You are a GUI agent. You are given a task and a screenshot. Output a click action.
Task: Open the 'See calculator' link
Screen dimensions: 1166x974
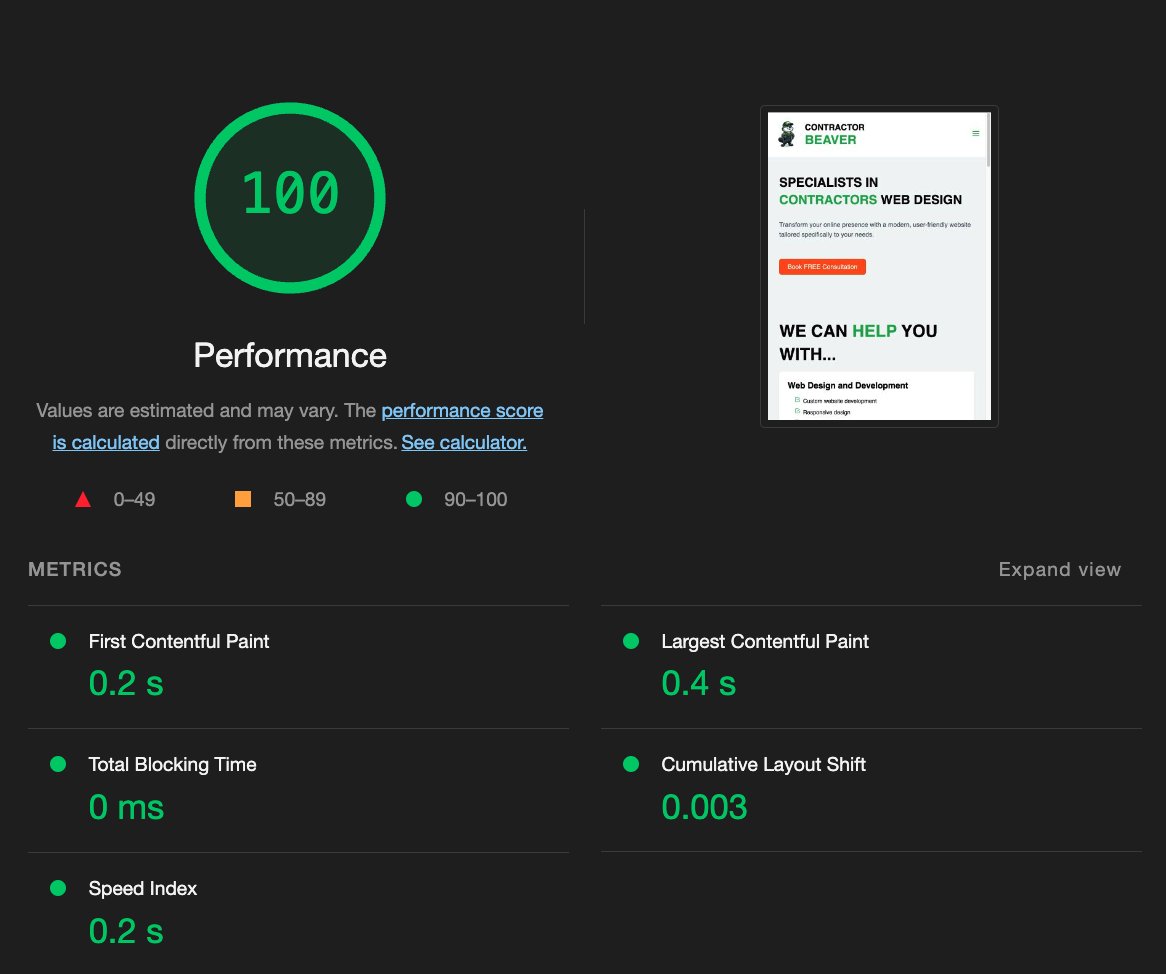click(463, 442)
